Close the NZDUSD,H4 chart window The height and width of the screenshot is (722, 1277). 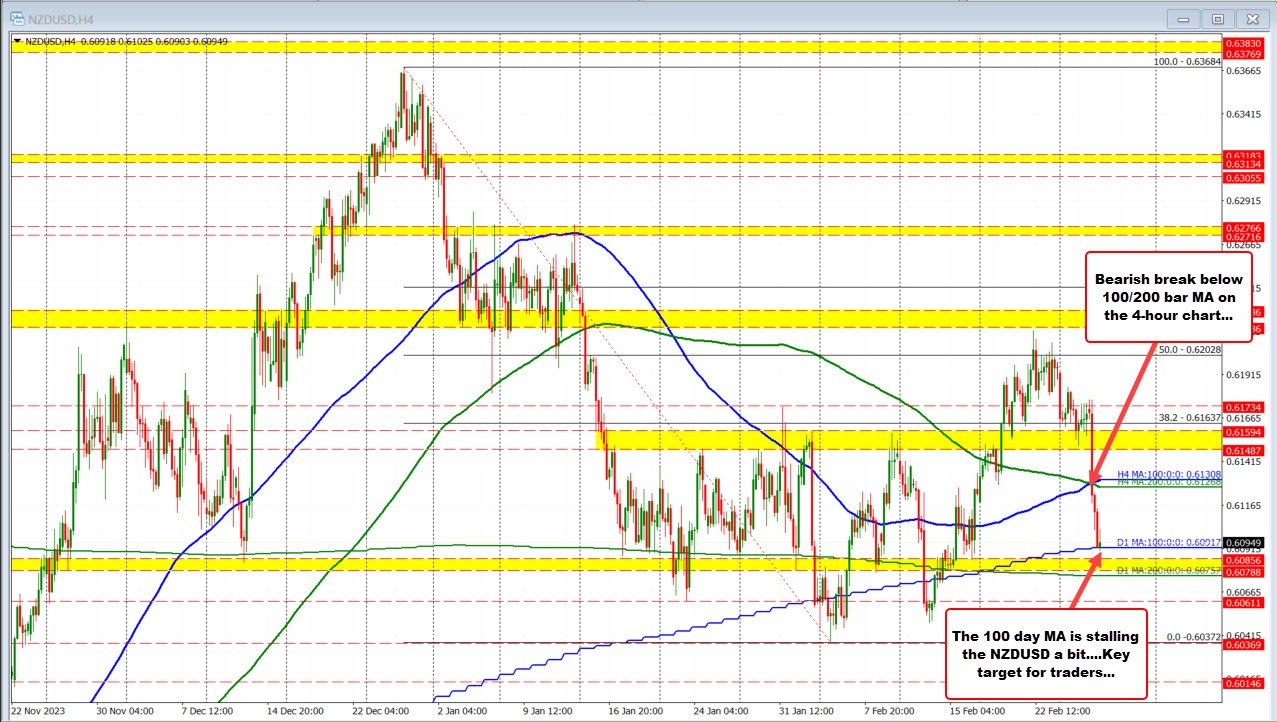[x=1250, y=18]
